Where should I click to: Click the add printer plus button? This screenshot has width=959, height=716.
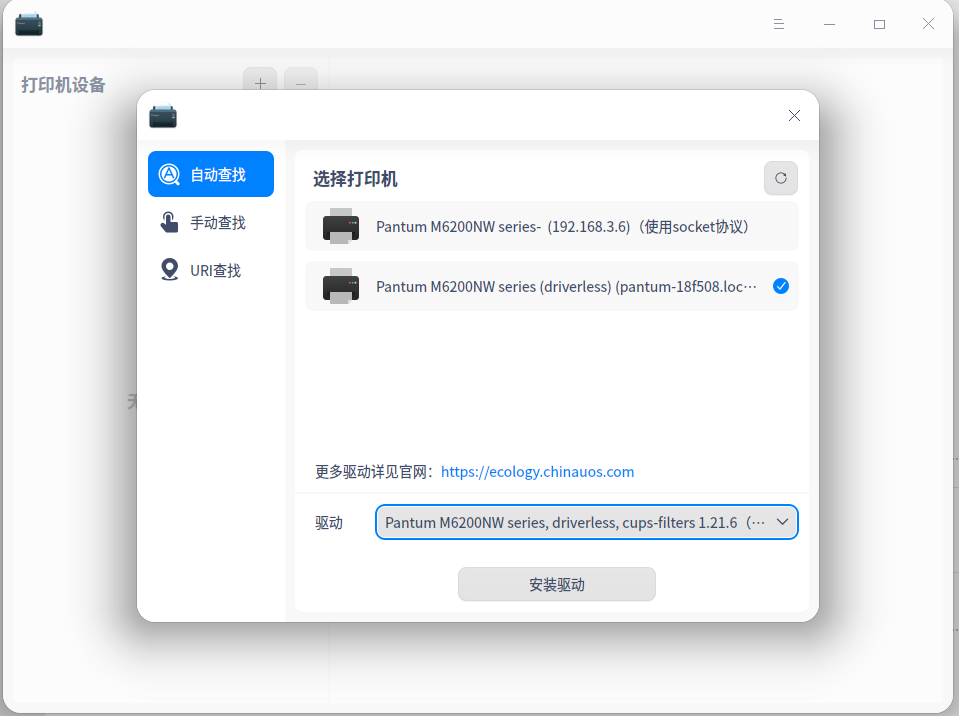[x=260, y=84]
